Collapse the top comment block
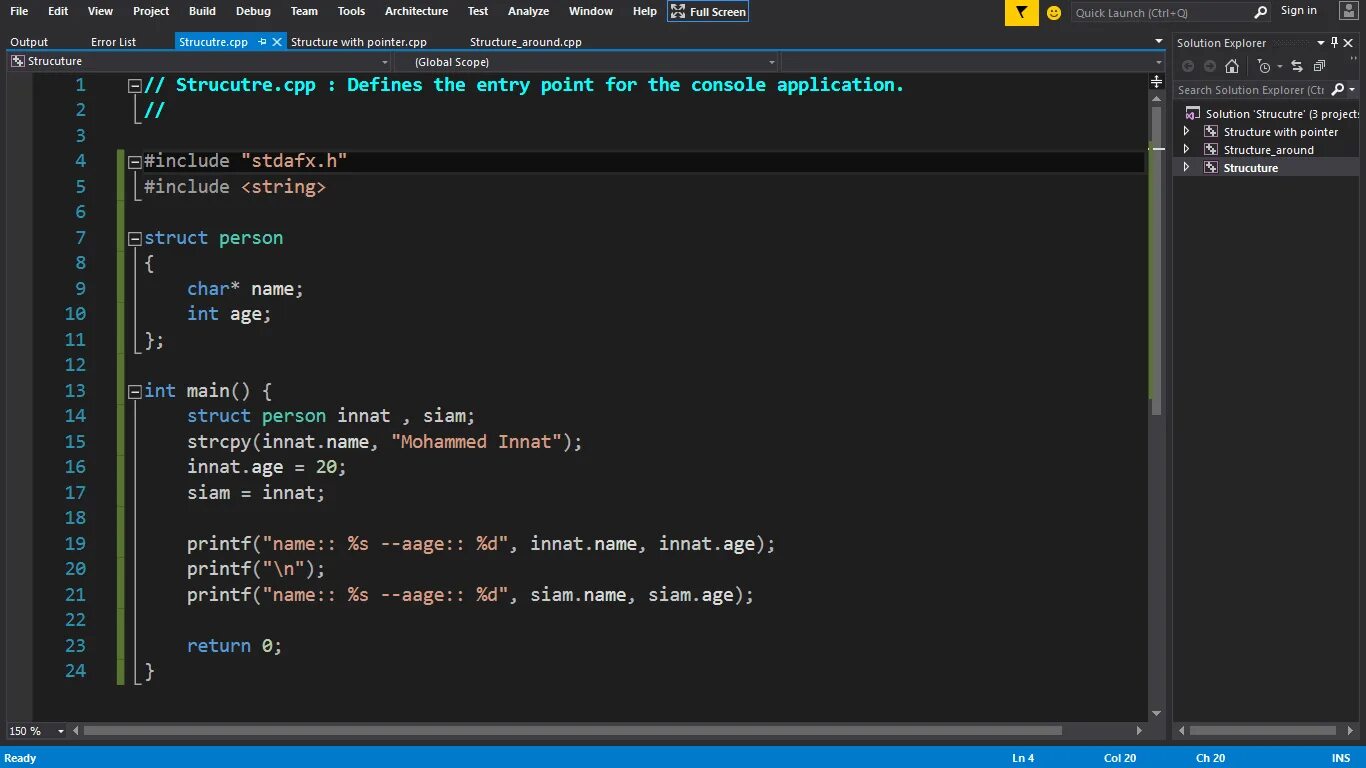The width and height of the screenshot is (1366, 768). click(135, 85)
